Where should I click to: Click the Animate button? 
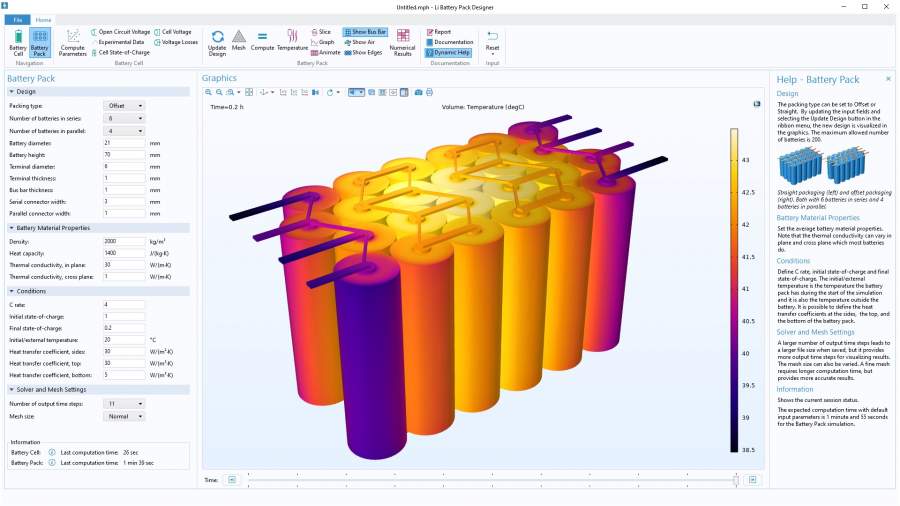(x=326, y=52)
